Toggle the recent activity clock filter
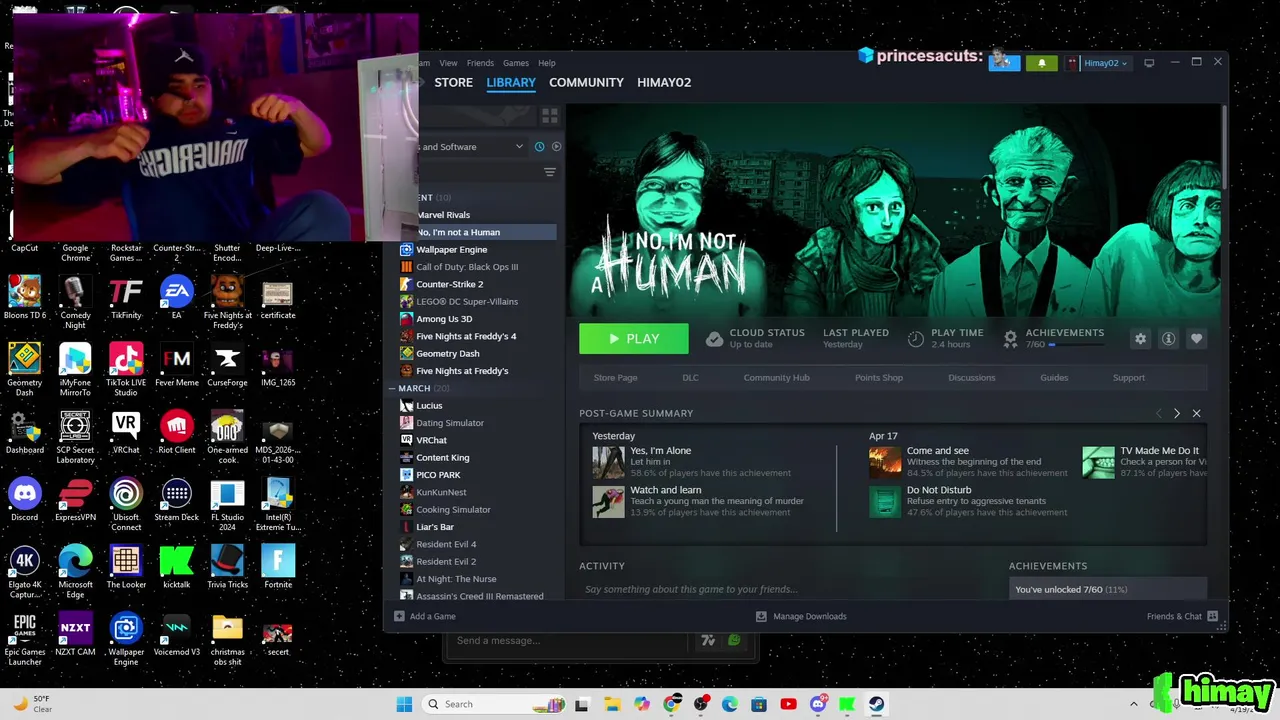The height and width of the screenshot is (720, 1280). point(539,147)
